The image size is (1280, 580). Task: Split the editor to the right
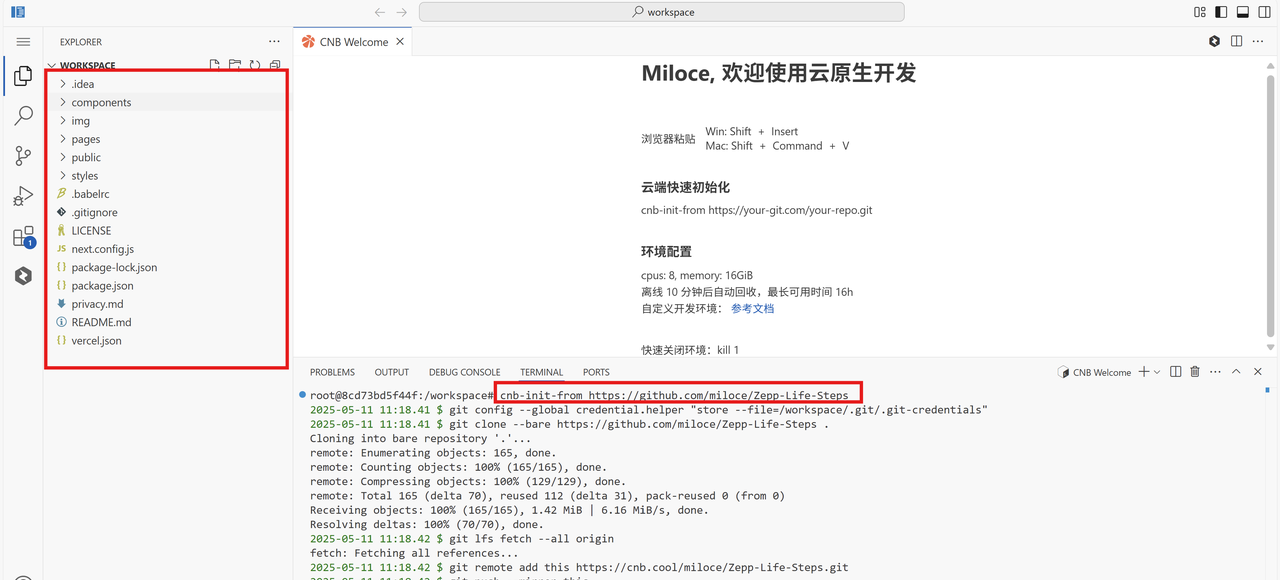[x=1237, y=42]
